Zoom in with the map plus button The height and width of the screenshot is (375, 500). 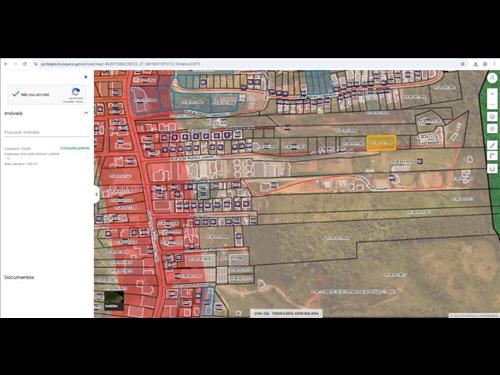pos(492,94)
